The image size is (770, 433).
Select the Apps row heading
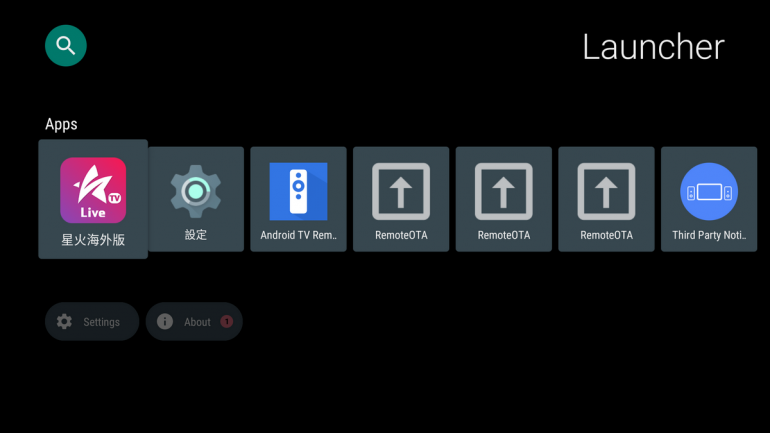61,124
